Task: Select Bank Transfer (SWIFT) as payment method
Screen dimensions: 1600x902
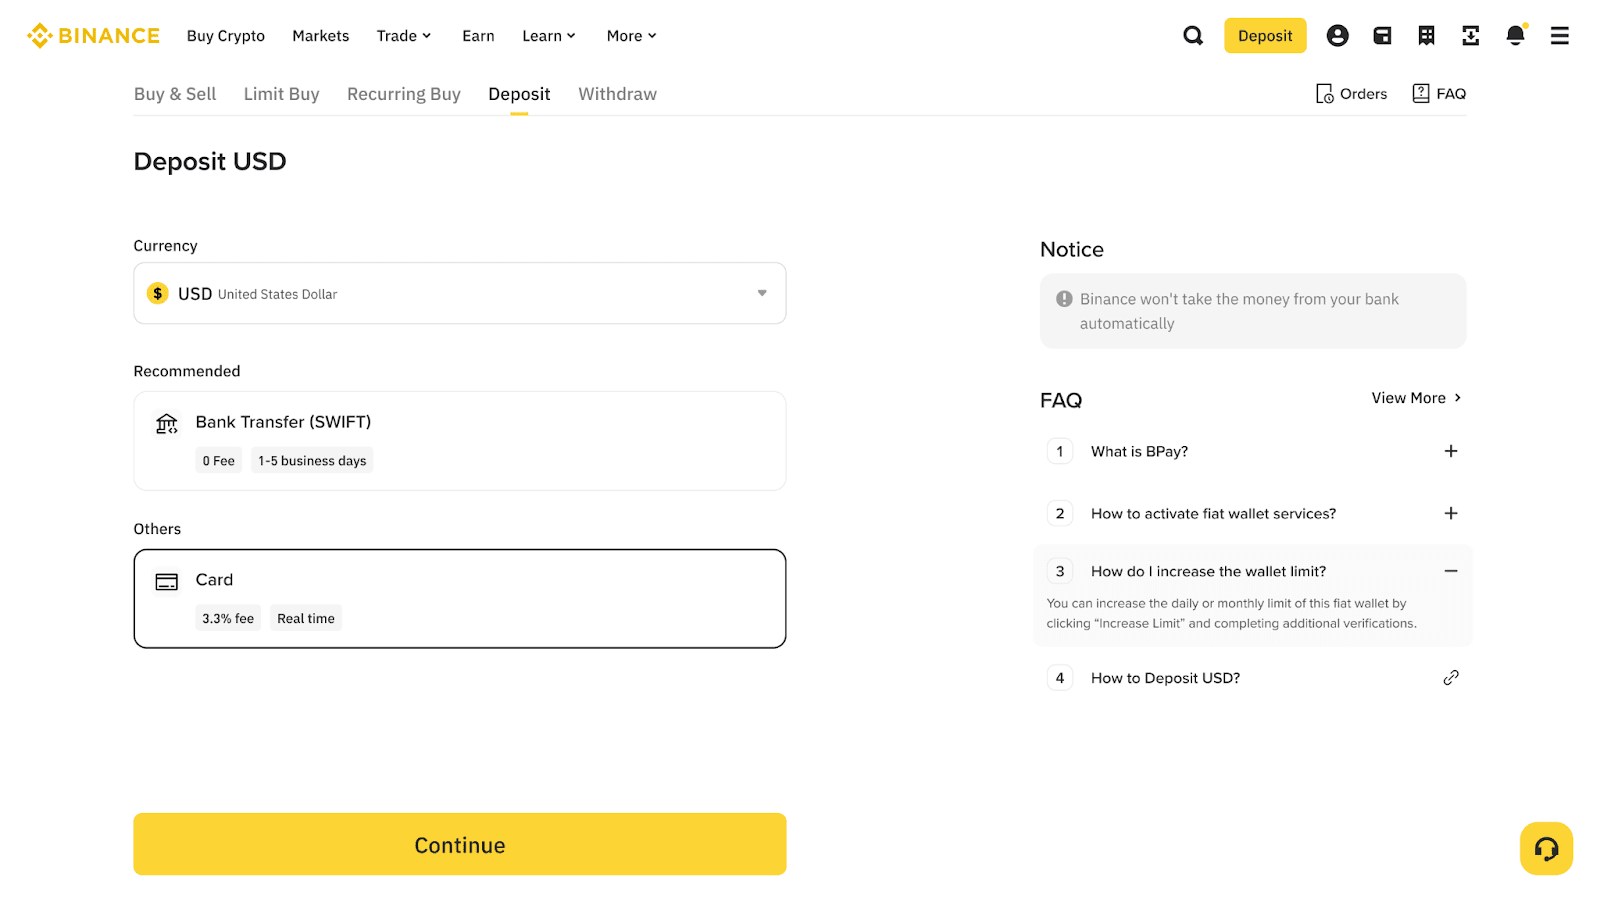Action: pyautogui.click(x=459, y=440)
